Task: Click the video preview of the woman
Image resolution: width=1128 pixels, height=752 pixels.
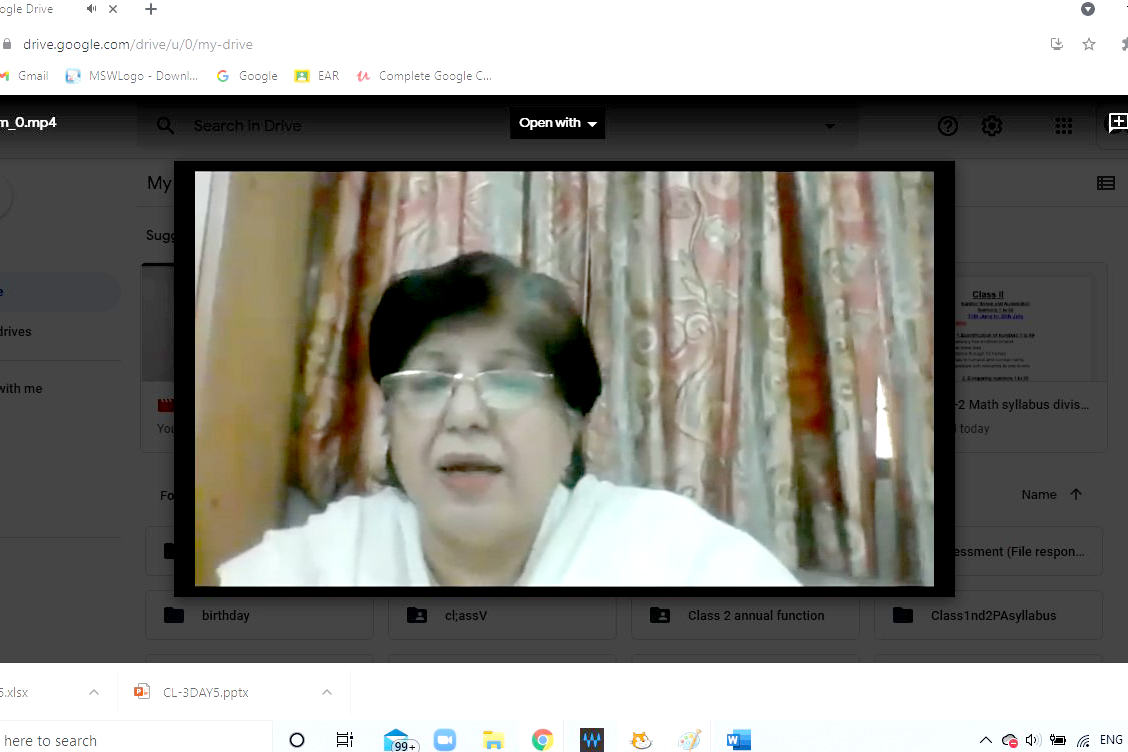Action: coord(564,378)
